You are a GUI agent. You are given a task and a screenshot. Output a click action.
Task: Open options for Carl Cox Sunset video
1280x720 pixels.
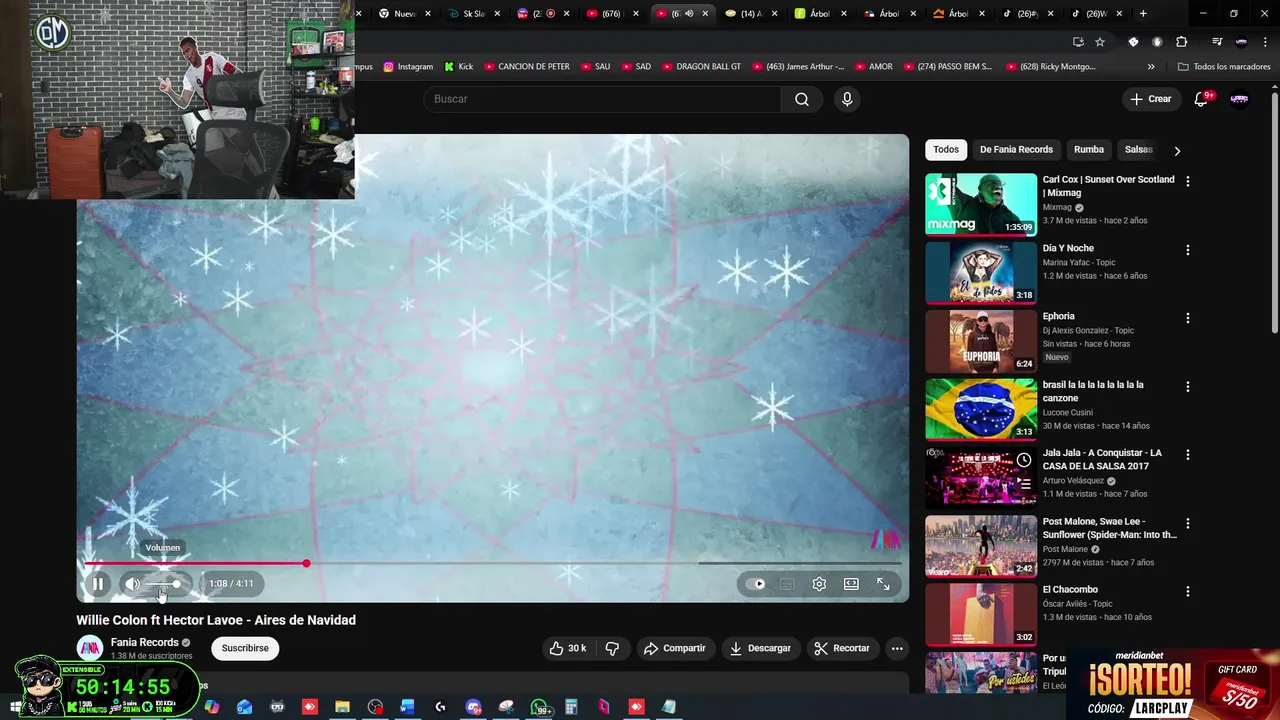tap(1188, 182)
